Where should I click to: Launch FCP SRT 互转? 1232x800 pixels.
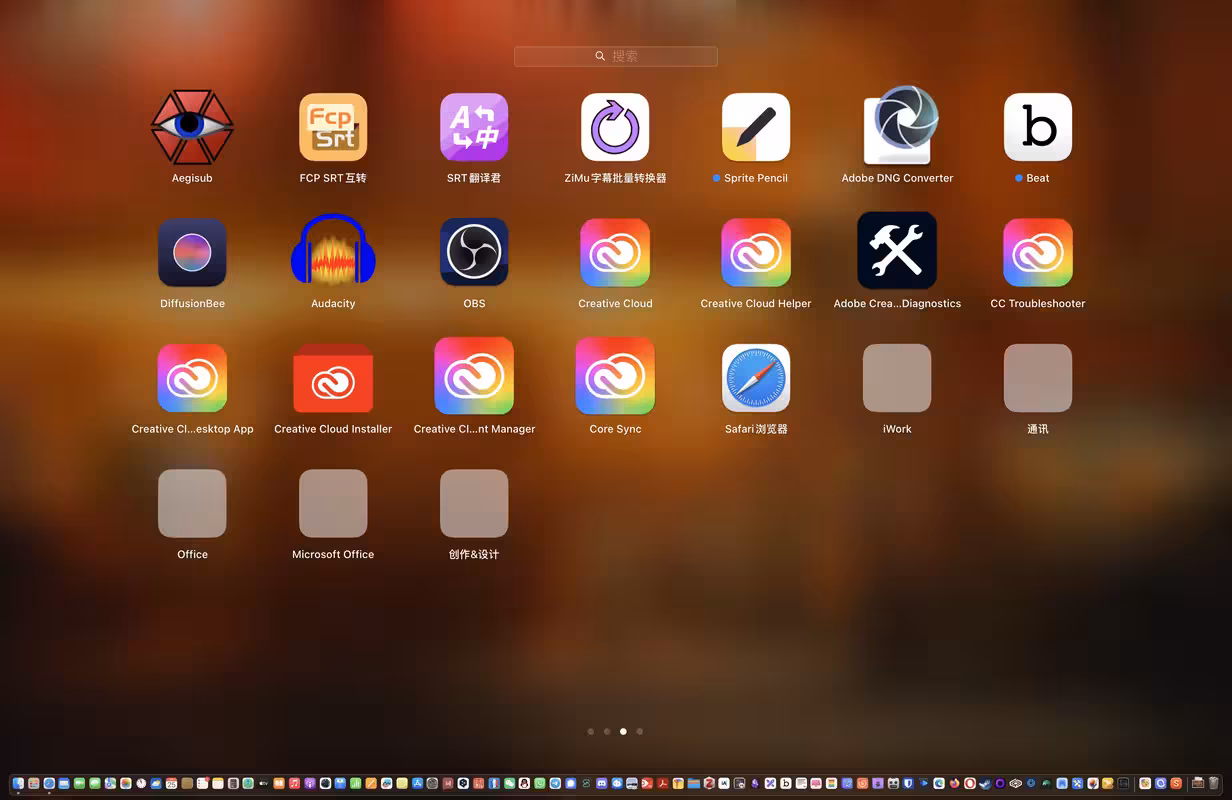tap(333, 127)
